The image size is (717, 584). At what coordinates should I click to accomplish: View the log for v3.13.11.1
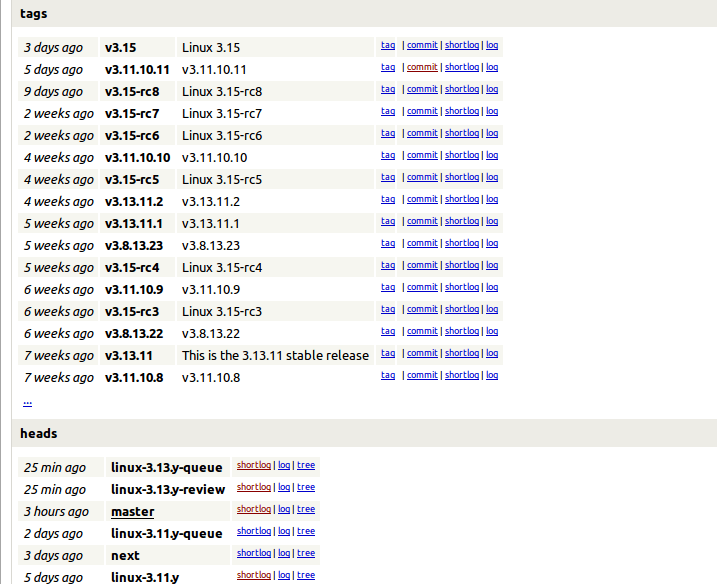pos(492,221)
